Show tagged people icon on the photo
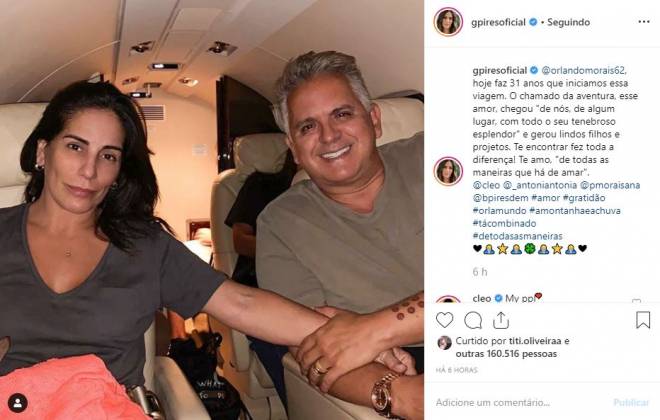Image resolution: width=660 pixels, height=420 pixels. click(18, 403)
